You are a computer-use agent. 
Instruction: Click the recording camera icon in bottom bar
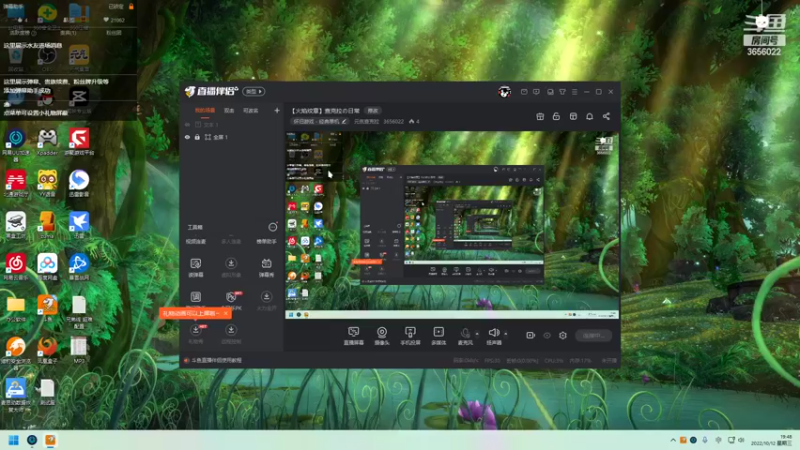click(531, 335)
